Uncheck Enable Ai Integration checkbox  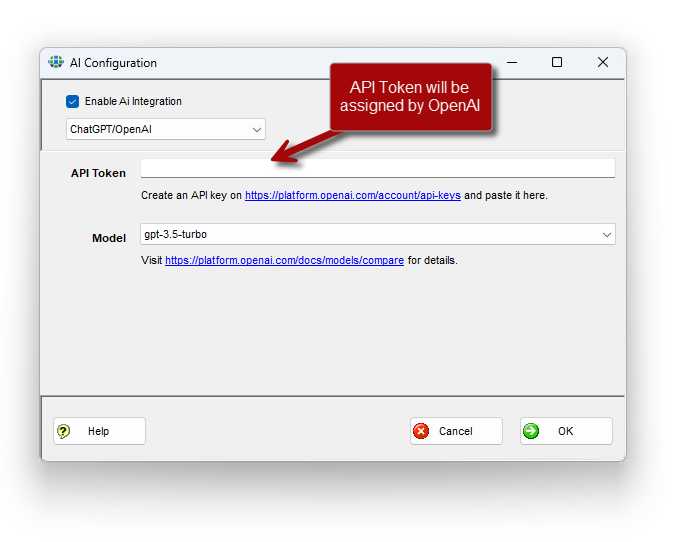72,101
